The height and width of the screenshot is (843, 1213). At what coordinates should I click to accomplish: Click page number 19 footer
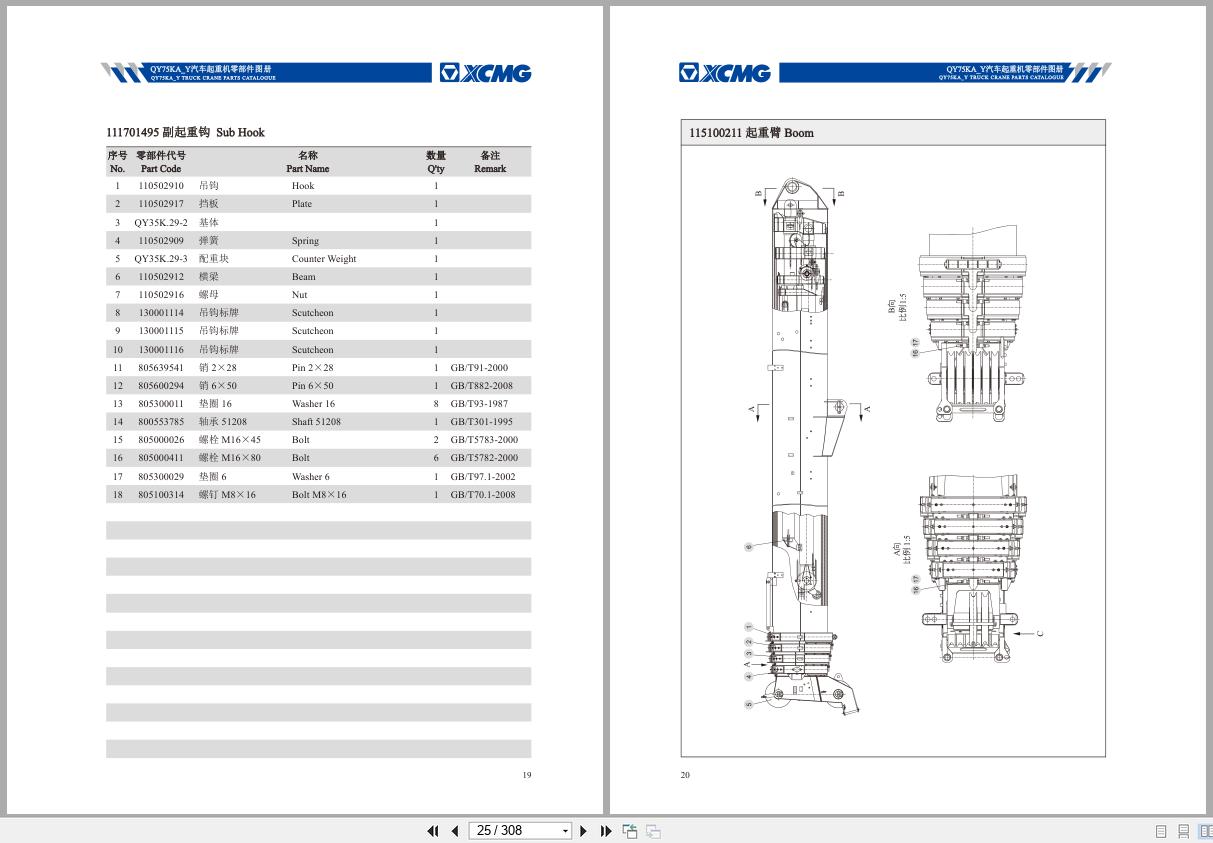(527, 775)
